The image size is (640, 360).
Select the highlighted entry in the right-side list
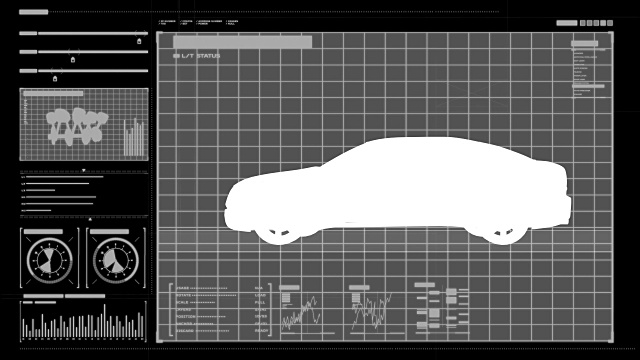click(588, 86)
